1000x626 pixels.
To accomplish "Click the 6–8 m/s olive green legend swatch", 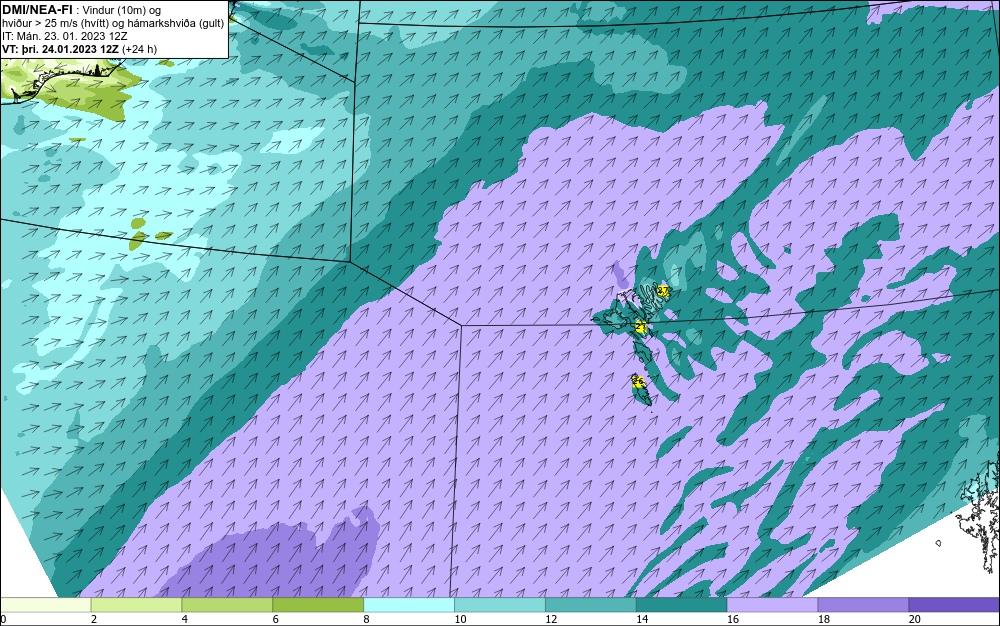I will (x=318, y=605).
